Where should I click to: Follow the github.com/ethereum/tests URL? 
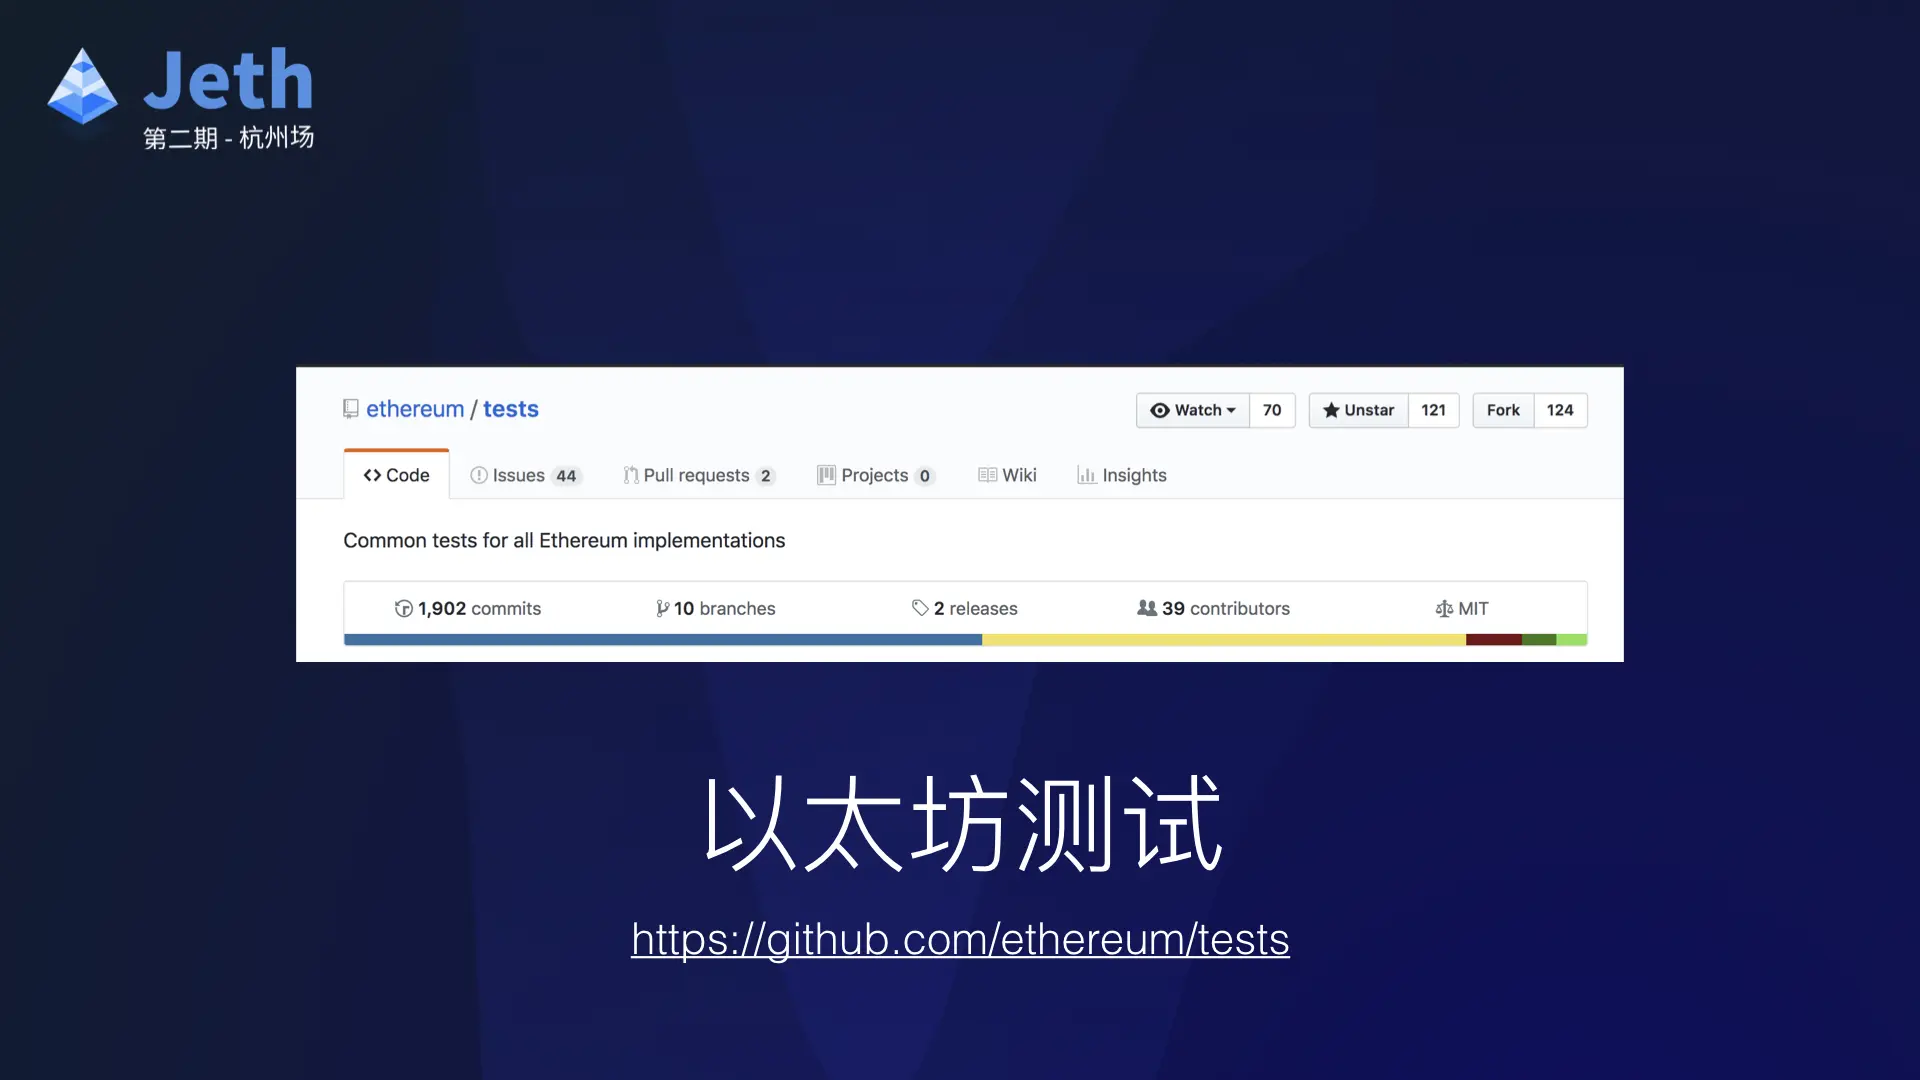tap(960, 940)
